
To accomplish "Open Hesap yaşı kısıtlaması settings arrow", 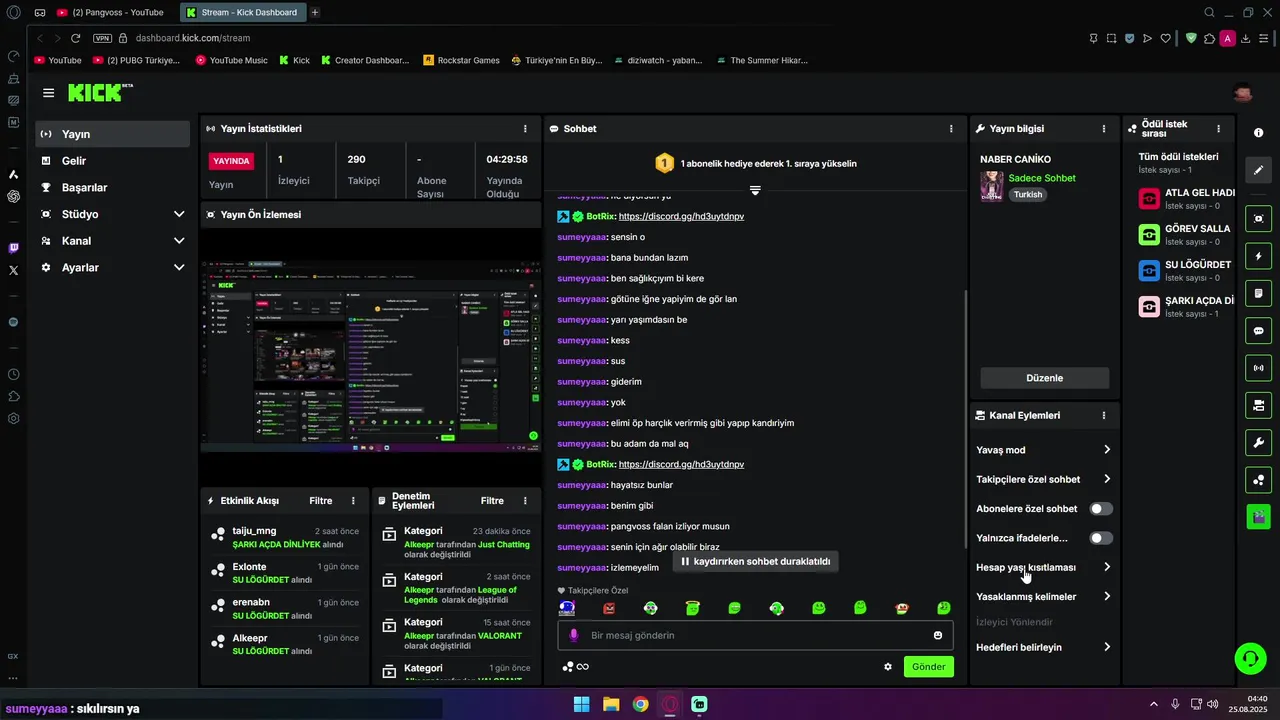I will pyautogui.click(x=1107, y=567).
